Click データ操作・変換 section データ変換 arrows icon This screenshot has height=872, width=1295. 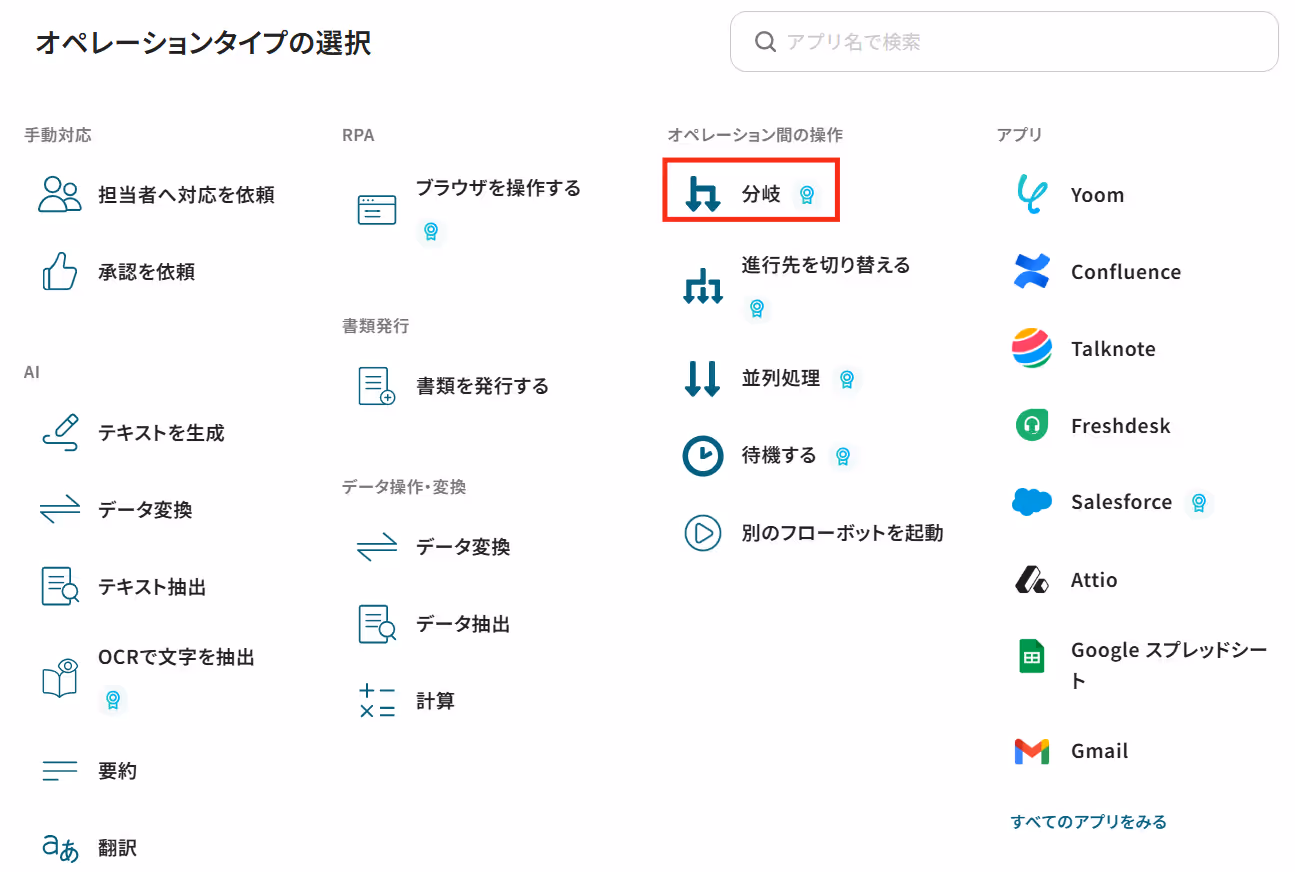click(x=377, y=547)
